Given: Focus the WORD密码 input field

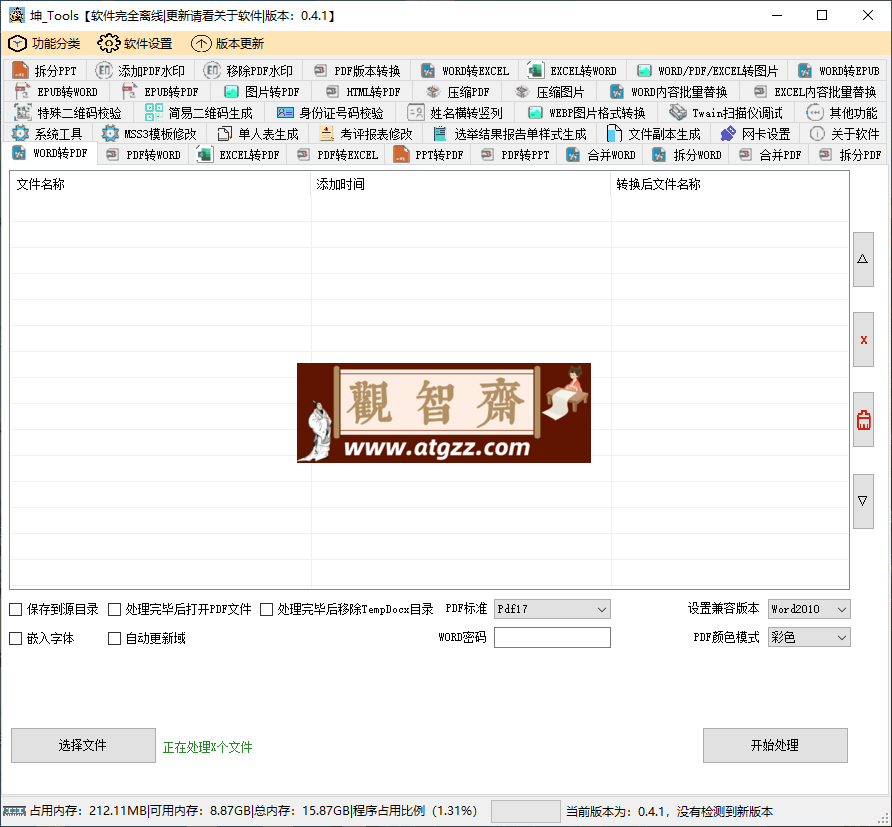Looking at the screenshot, I should (x=552, y=638).
